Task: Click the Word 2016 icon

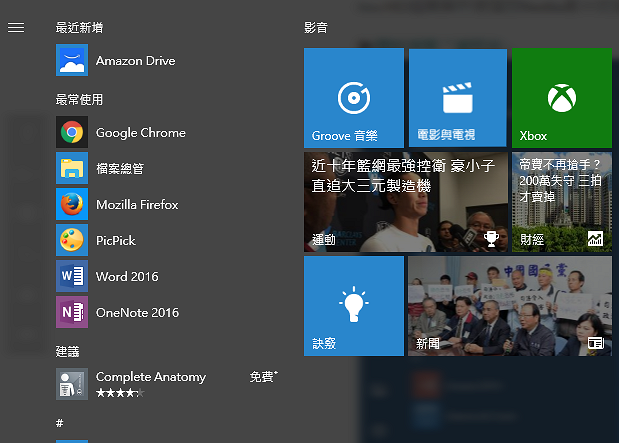Action: pyautogui.click(x=72, y=276)
